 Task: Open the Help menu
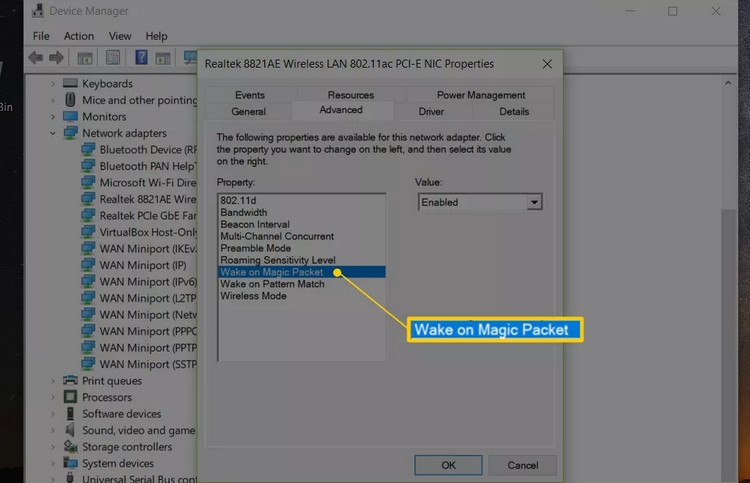click(156, 36)
